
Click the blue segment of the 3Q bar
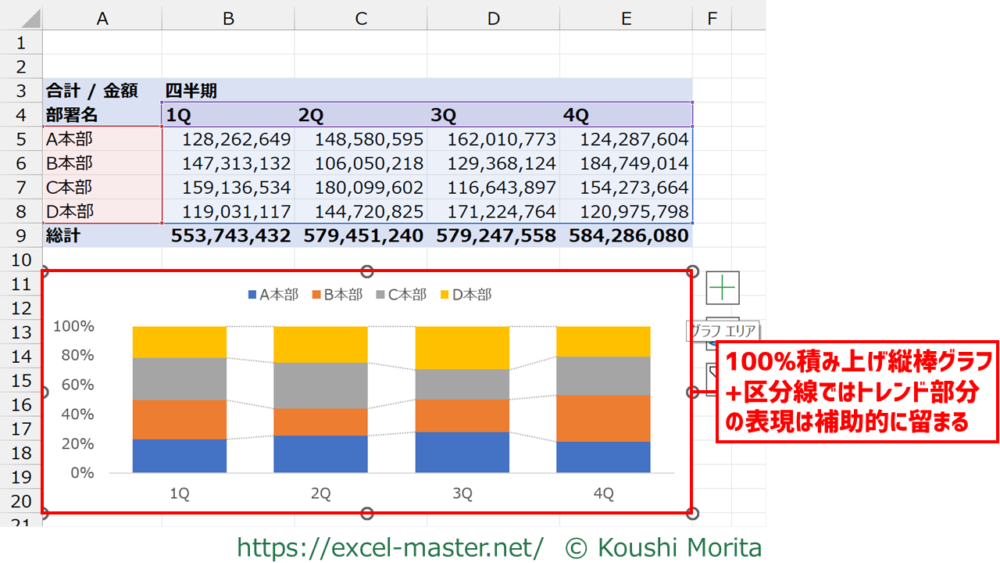pos(462,452)
